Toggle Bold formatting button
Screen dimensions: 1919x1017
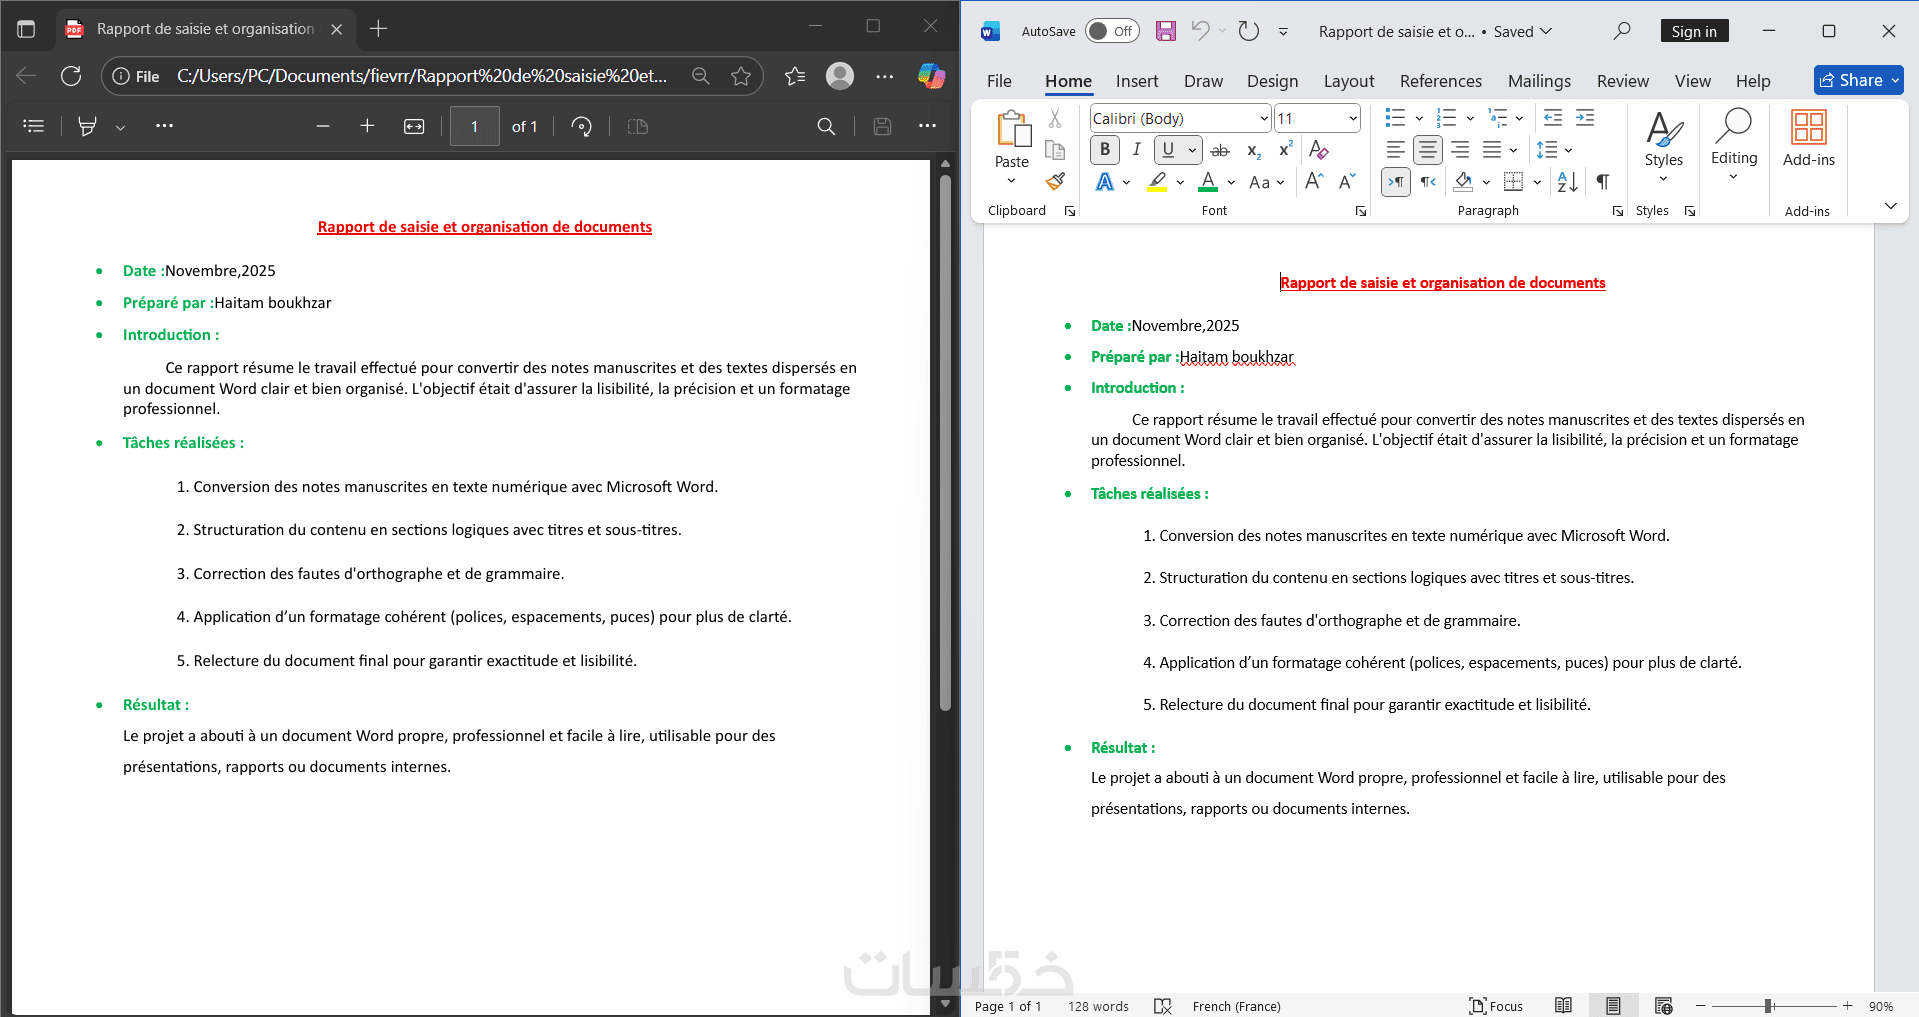point(1105,150)
